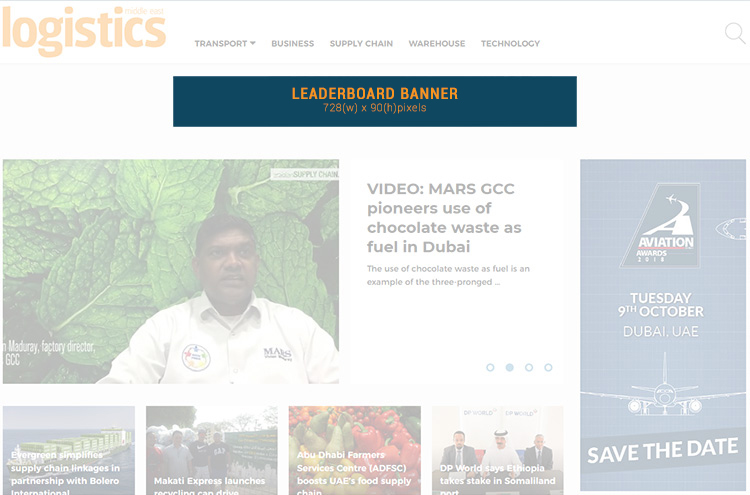The image size is (750, 495).
Task: Open the DP World Ethiopia Somaliland article
Action: coord(497,450)
